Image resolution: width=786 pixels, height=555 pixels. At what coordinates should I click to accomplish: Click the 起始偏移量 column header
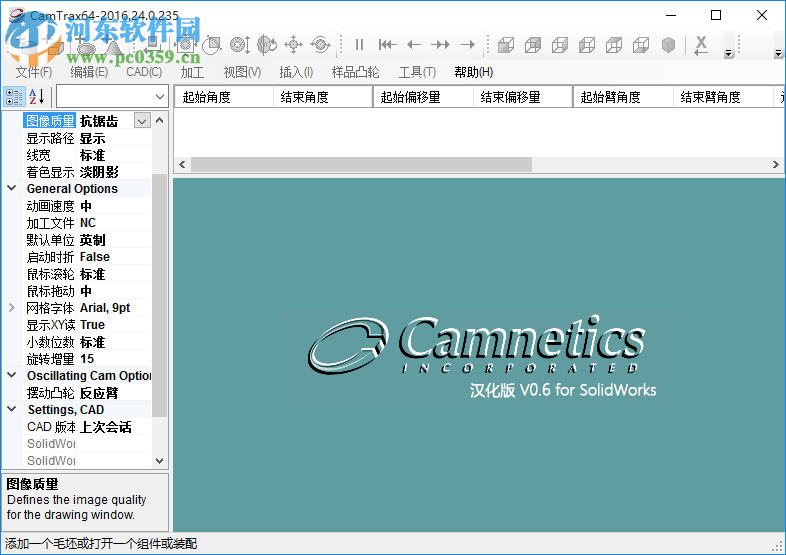(x=423, y=97)
